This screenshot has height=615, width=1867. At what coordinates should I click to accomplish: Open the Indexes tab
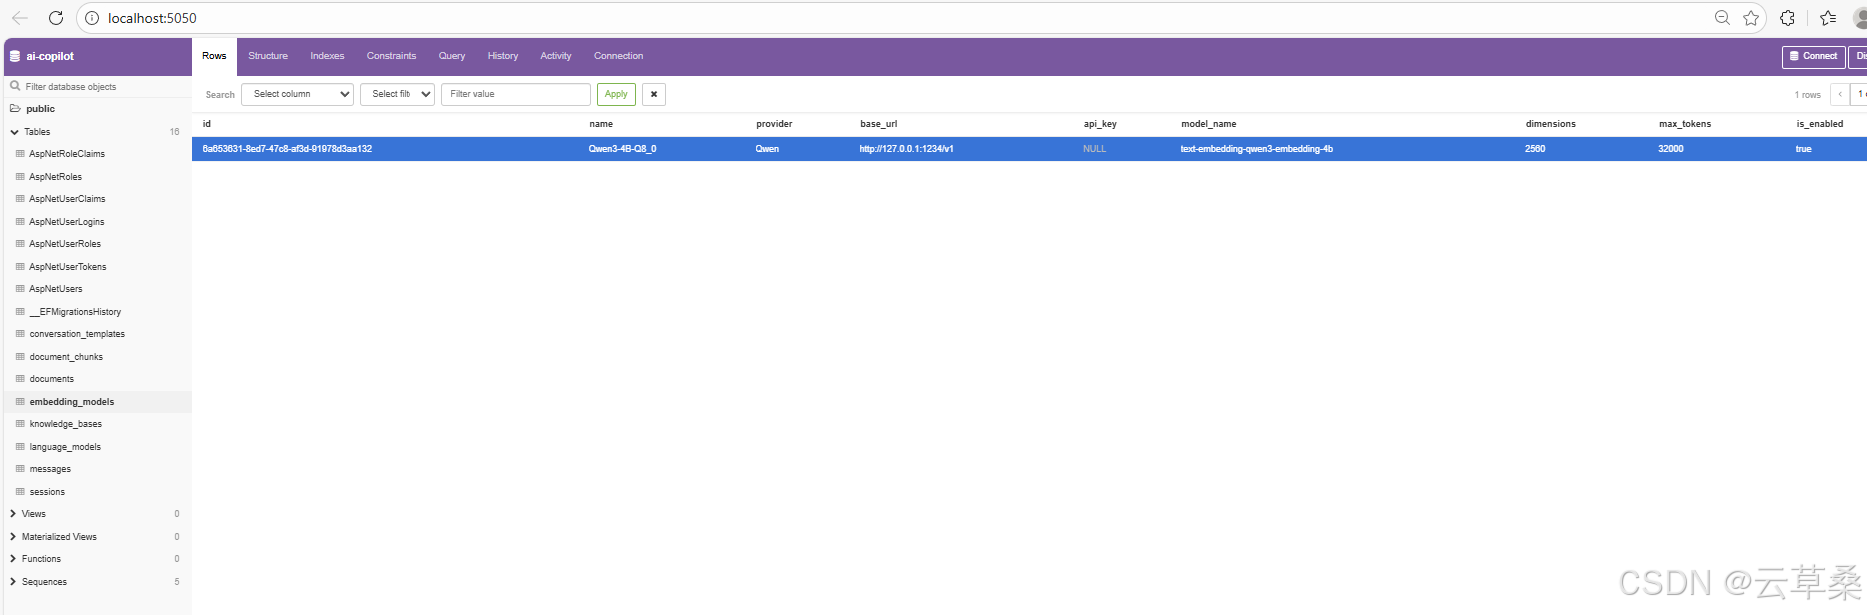point(327,56)
